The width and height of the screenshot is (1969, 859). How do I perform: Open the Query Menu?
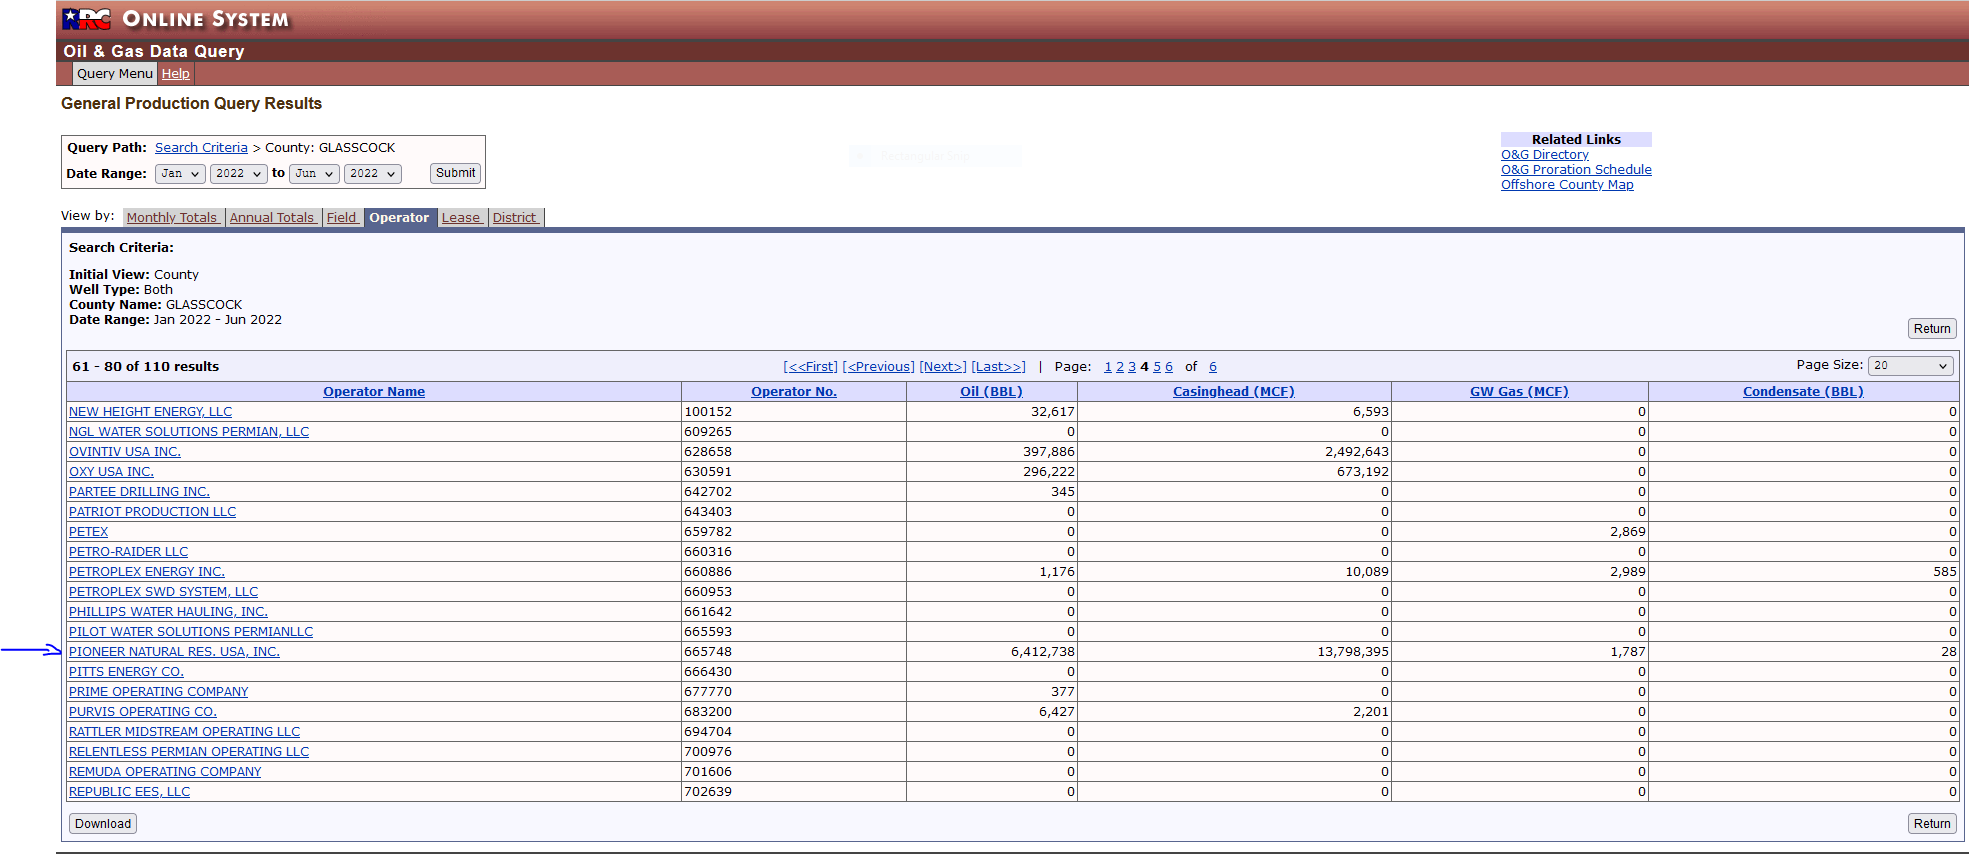click(x=115, y=74)
